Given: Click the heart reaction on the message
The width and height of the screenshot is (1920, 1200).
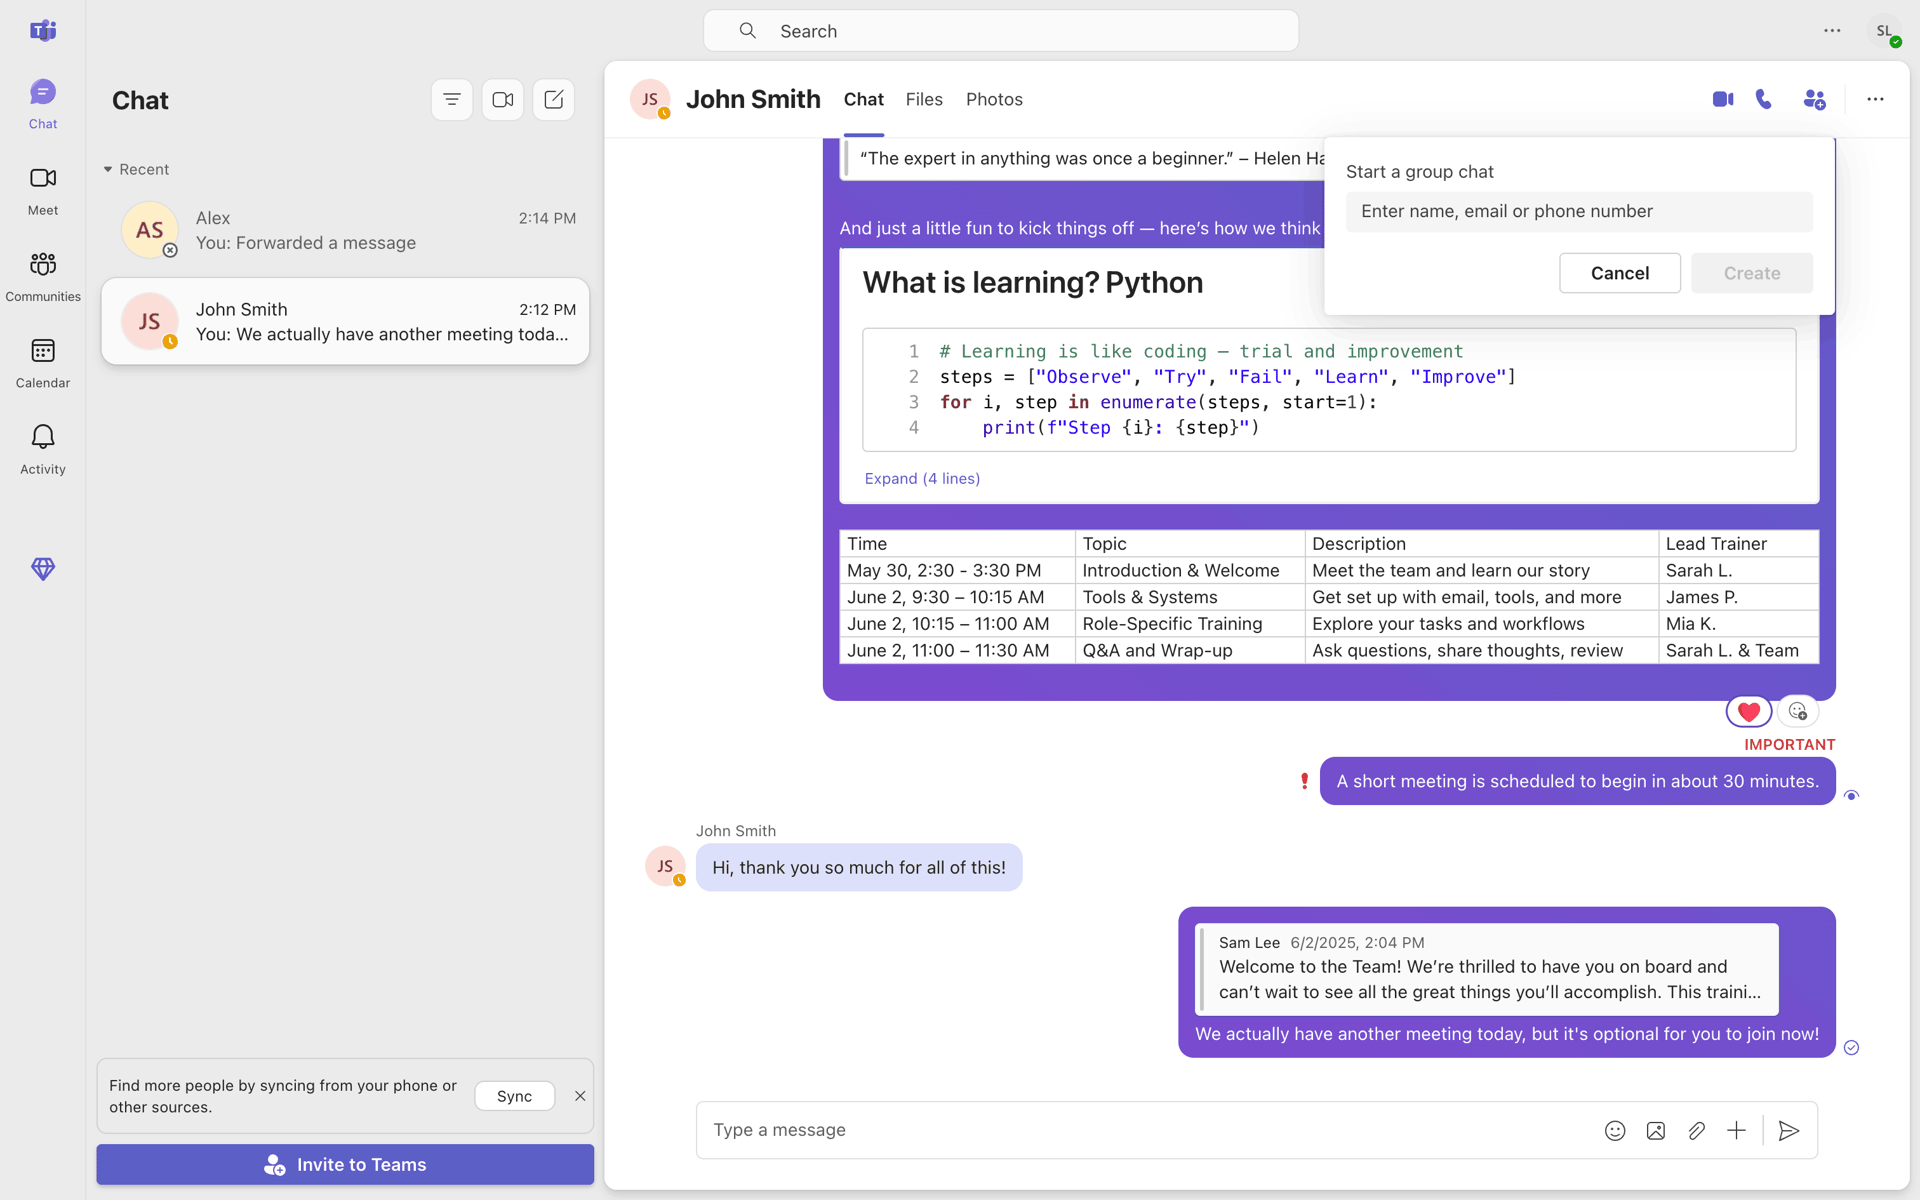Looking at the screenshot, I should [1749, 711].
